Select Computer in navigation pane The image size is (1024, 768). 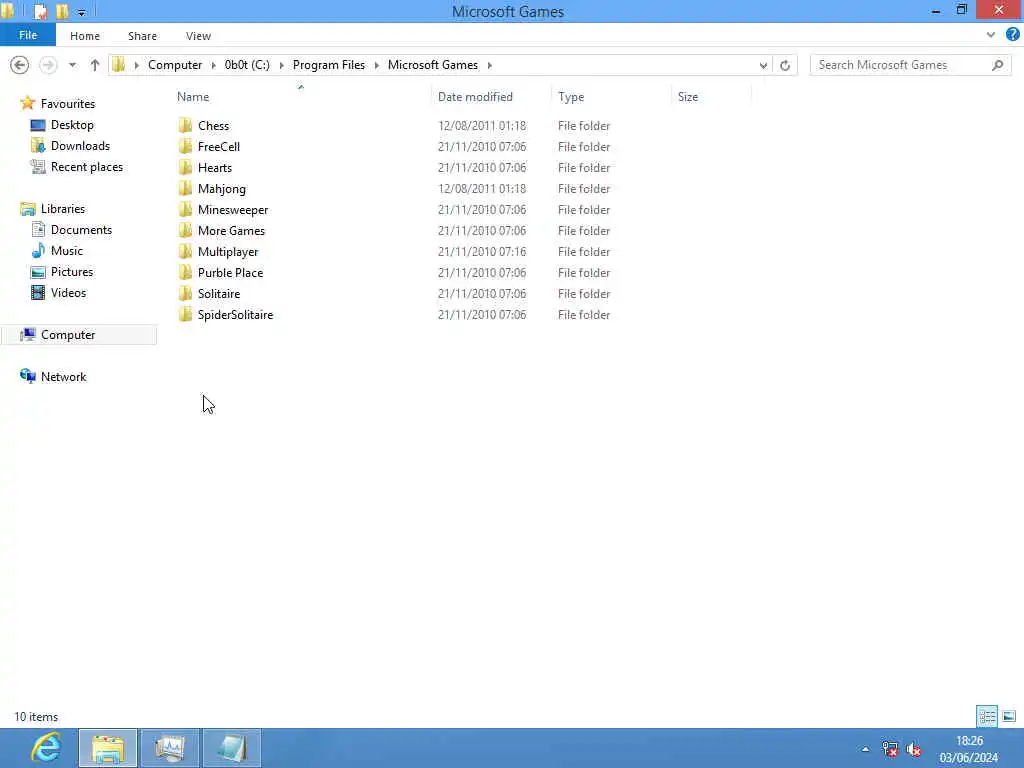pyautogui.click(x=68, y=334)
